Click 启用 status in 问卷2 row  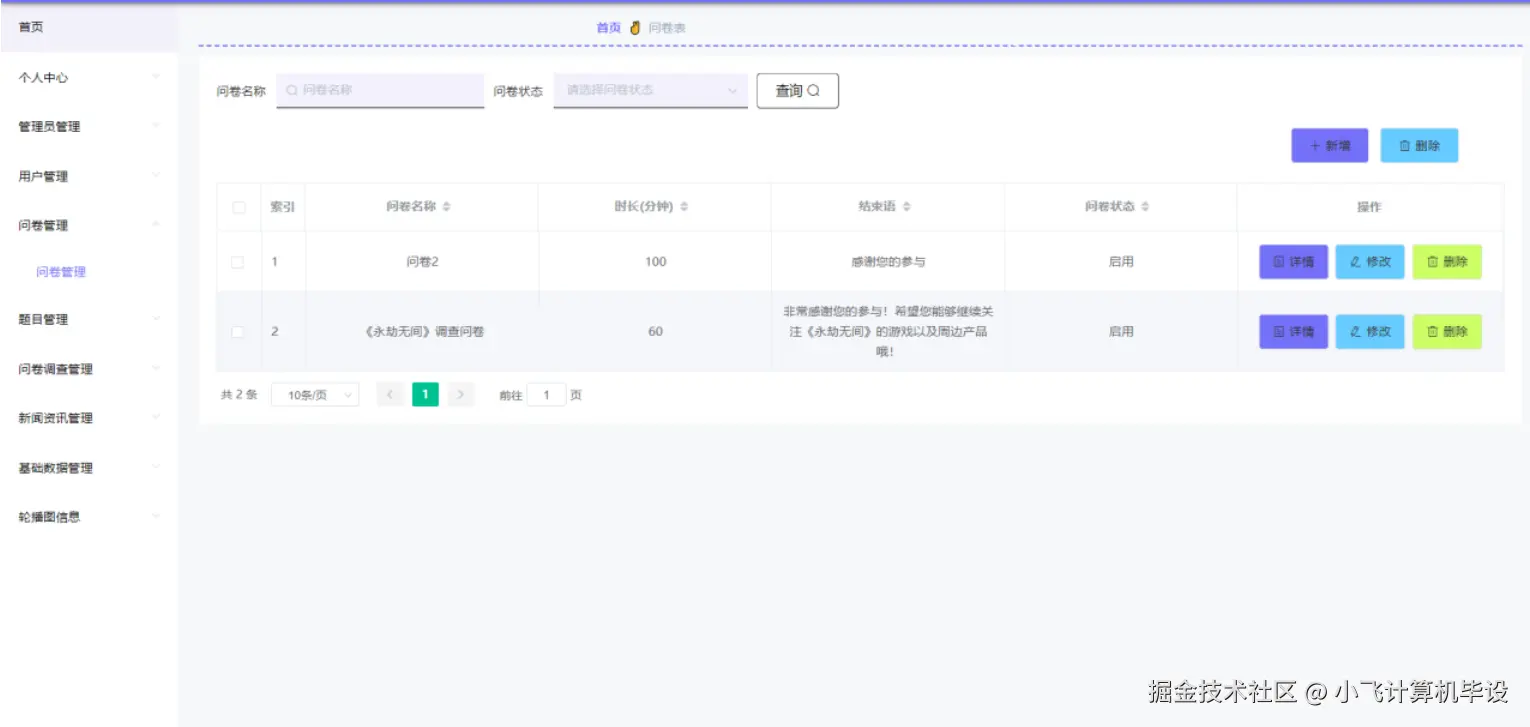pos(1121,262)
